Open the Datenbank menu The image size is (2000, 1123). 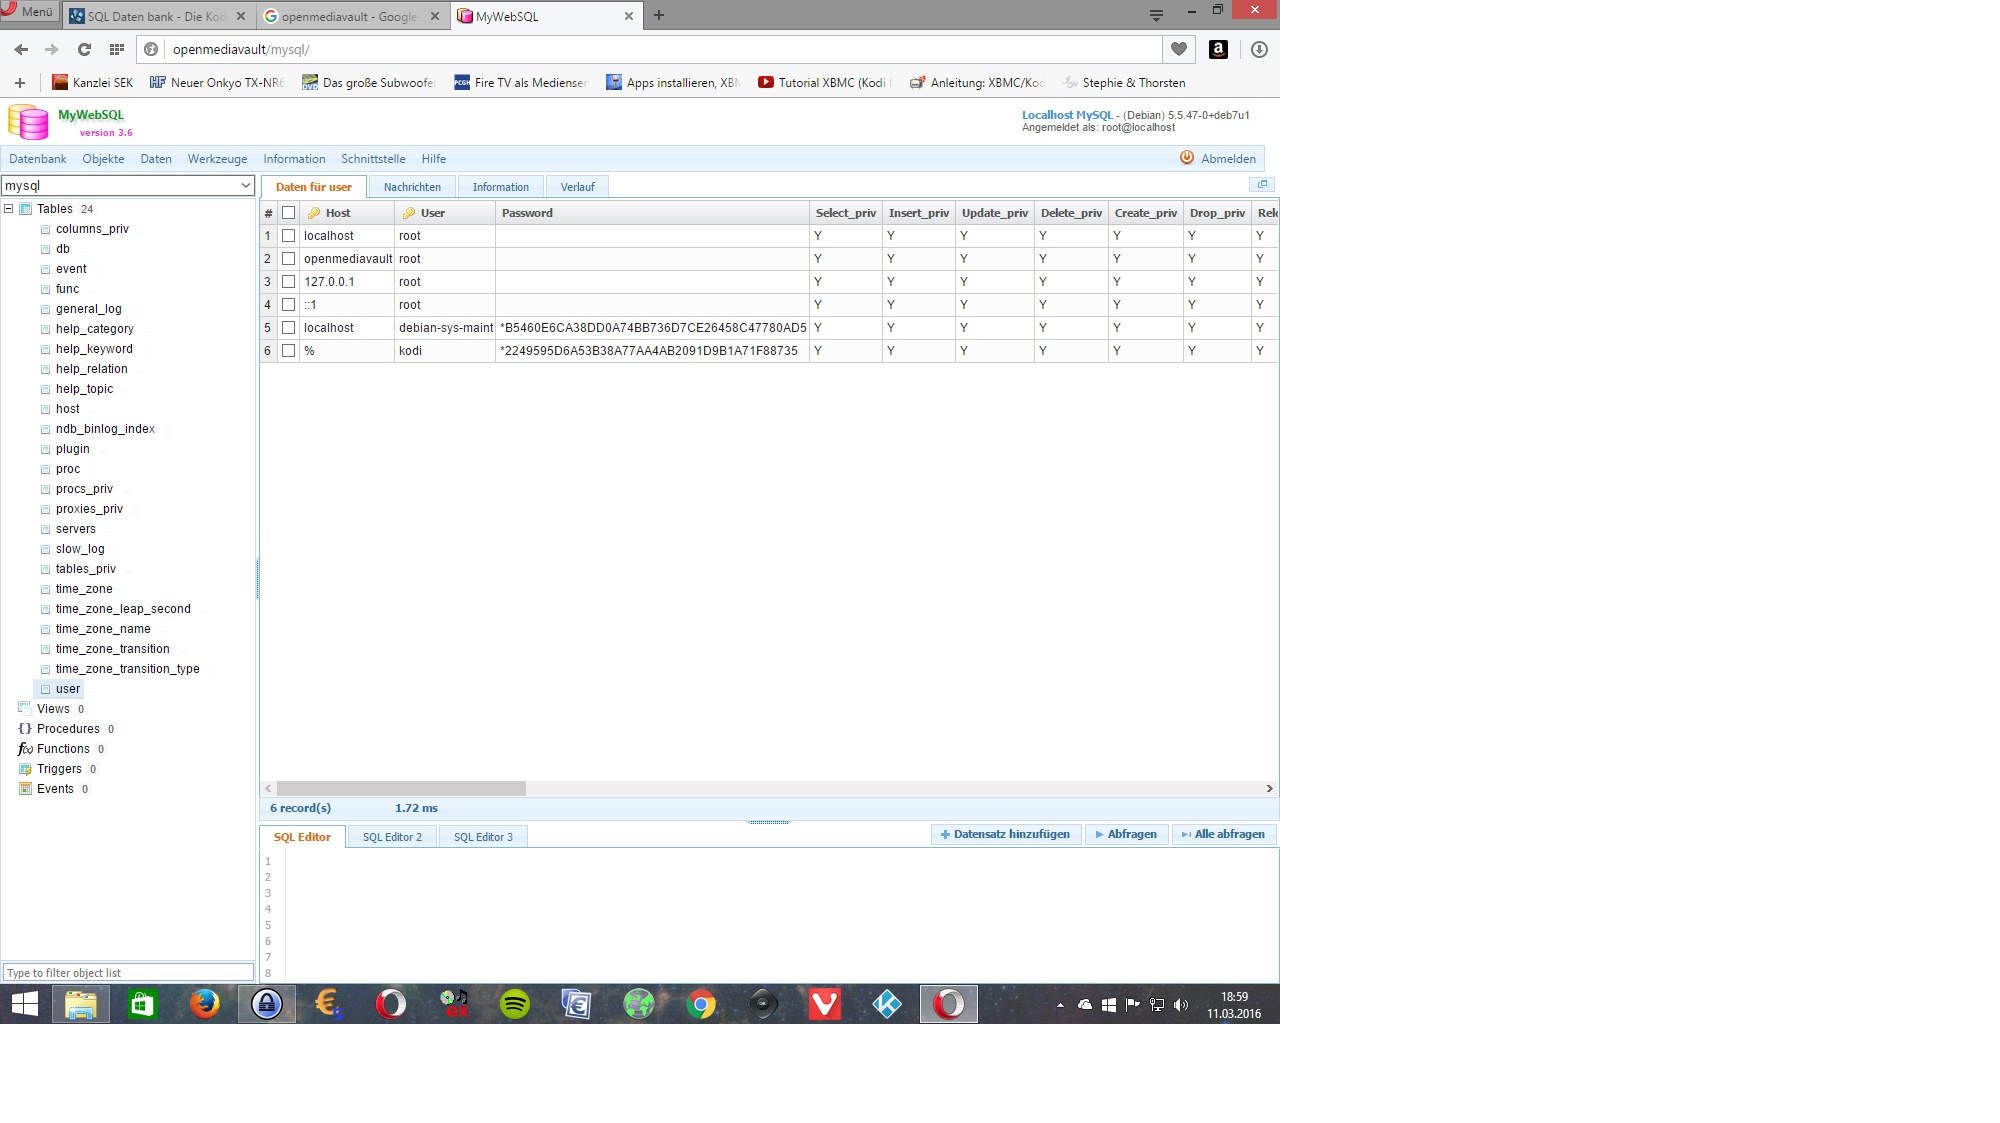pyautogui.click(x=38, y=159)
